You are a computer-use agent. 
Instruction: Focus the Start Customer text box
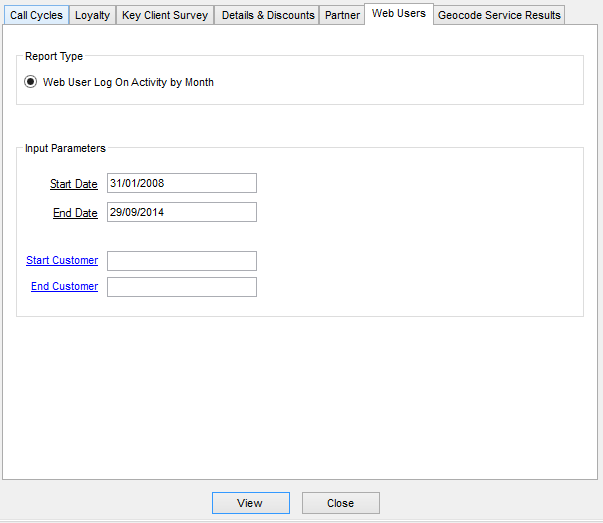(x=181, y=261)
